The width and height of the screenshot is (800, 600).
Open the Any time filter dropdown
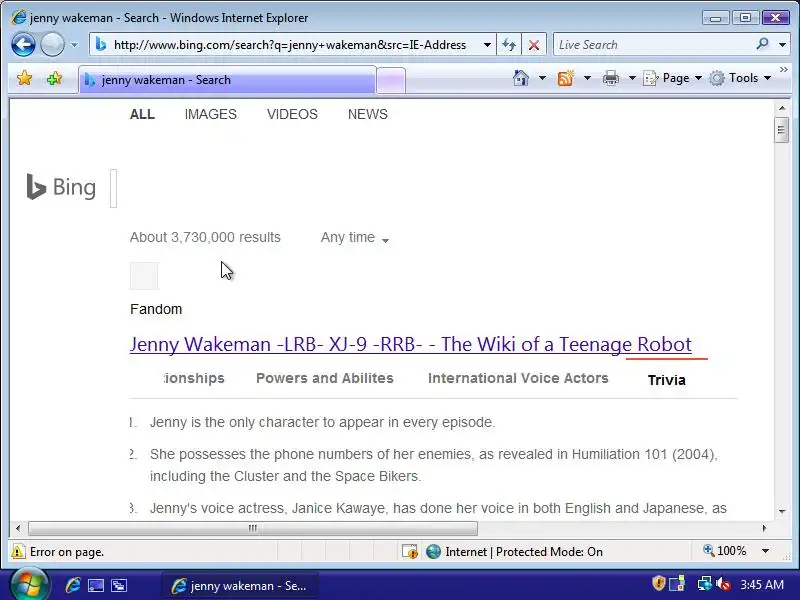click(x=355, y=238)
